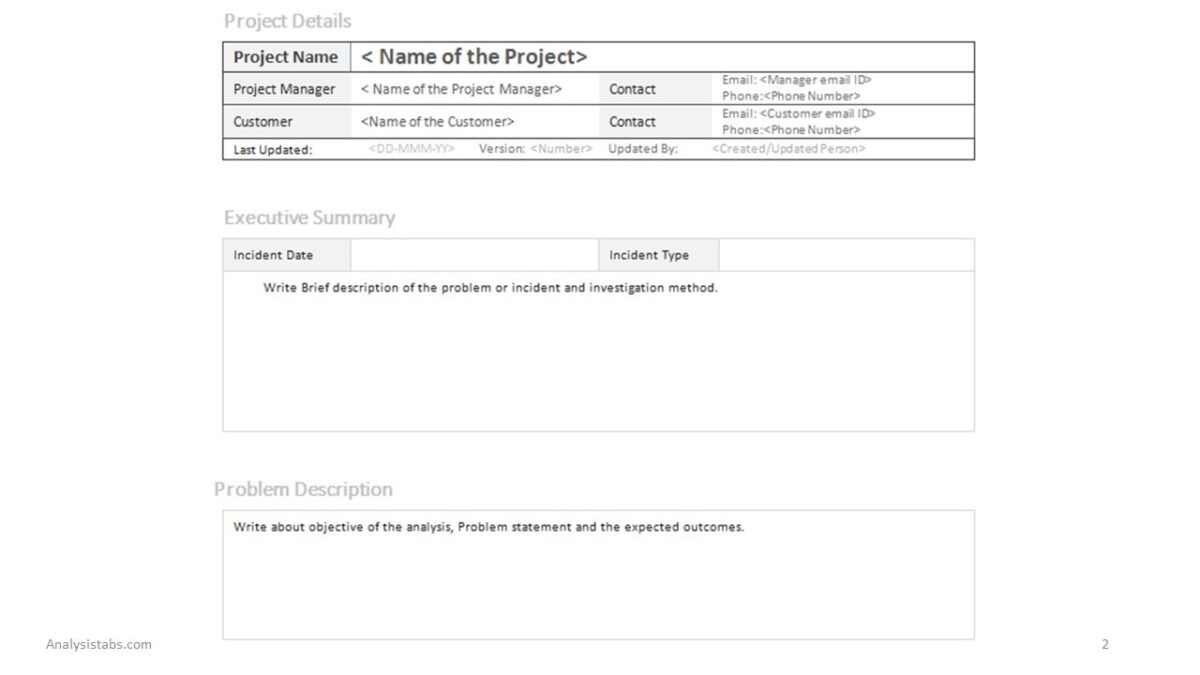The height and width of the screenshot is (675, 1200).
Task: Open the Analysistabs.com footer link
Action: (x=99, y=645)
